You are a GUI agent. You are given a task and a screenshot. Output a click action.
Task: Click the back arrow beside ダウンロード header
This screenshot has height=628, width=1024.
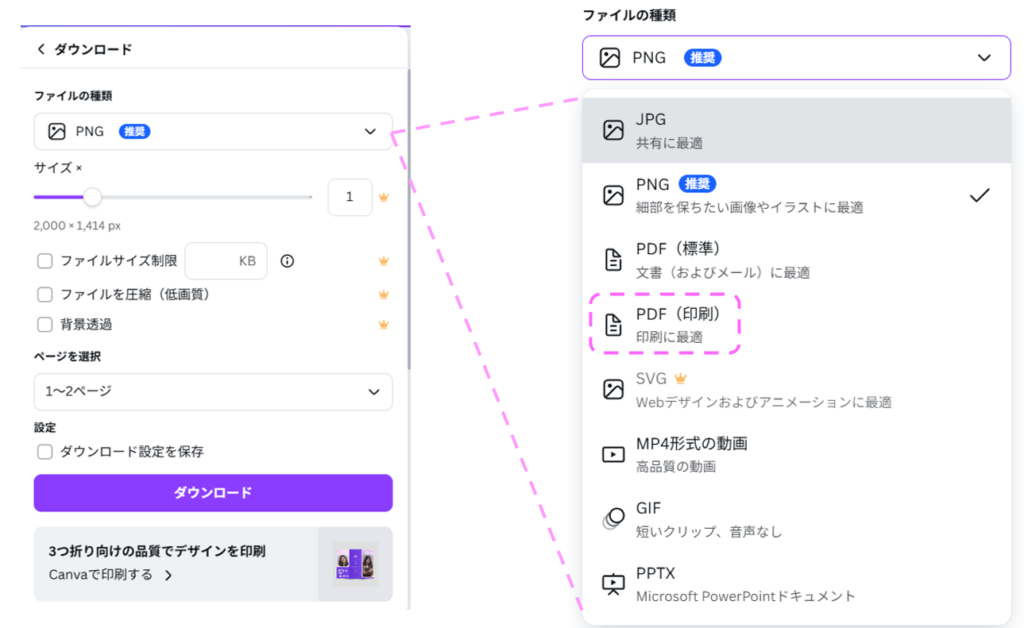[x=41, y=49]
